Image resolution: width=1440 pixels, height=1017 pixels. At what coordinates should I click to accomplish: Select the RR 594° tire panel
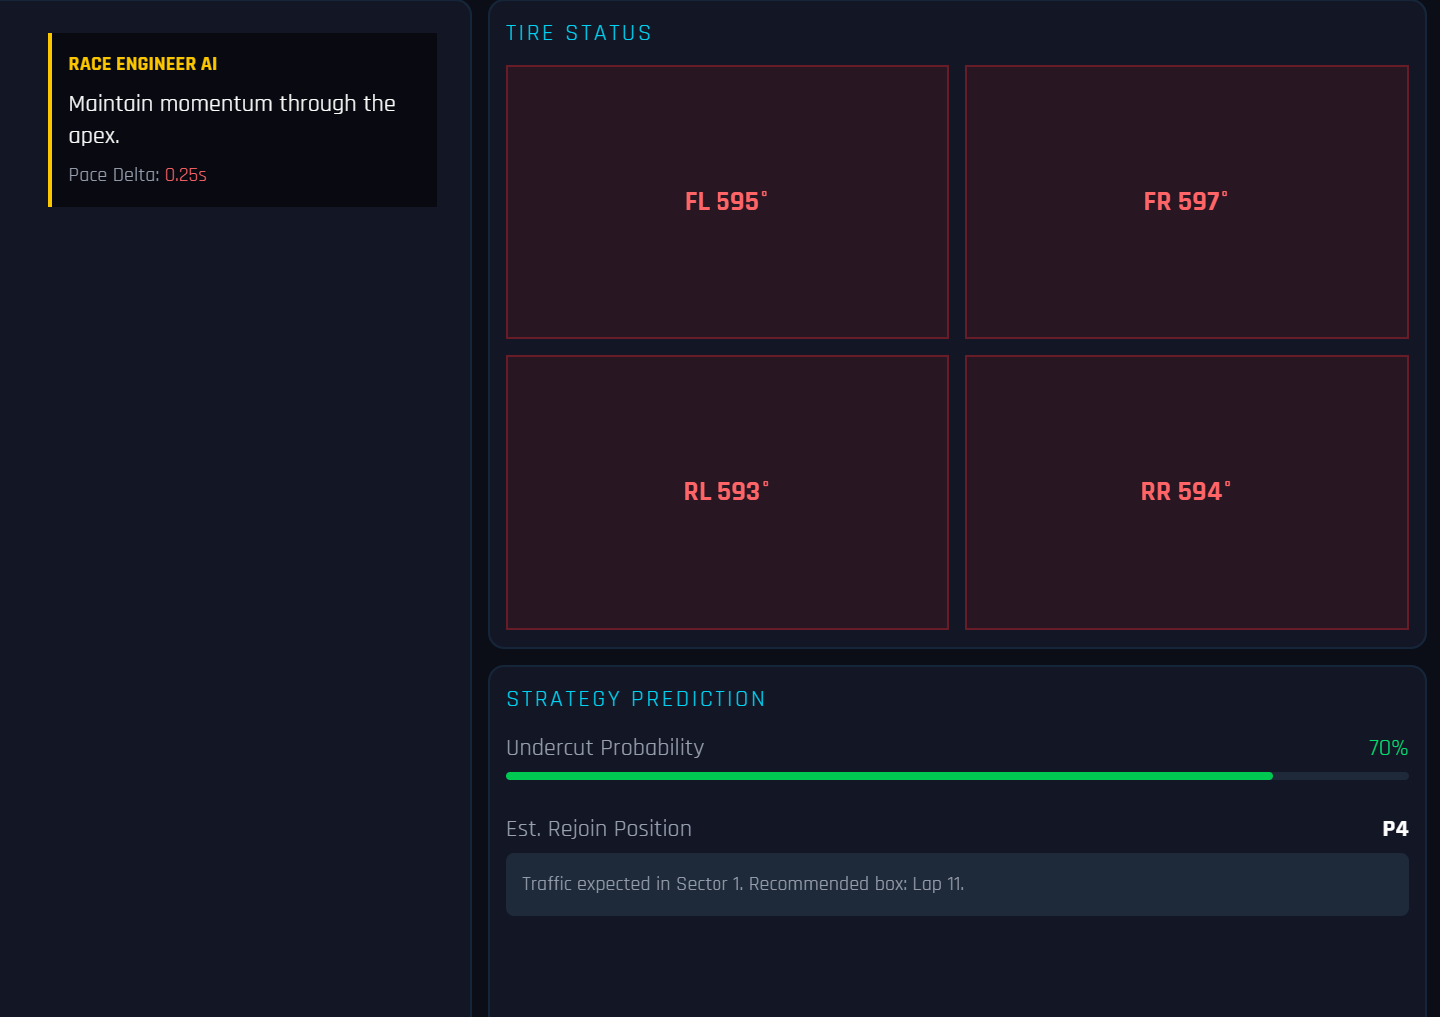coord(1186,491)
